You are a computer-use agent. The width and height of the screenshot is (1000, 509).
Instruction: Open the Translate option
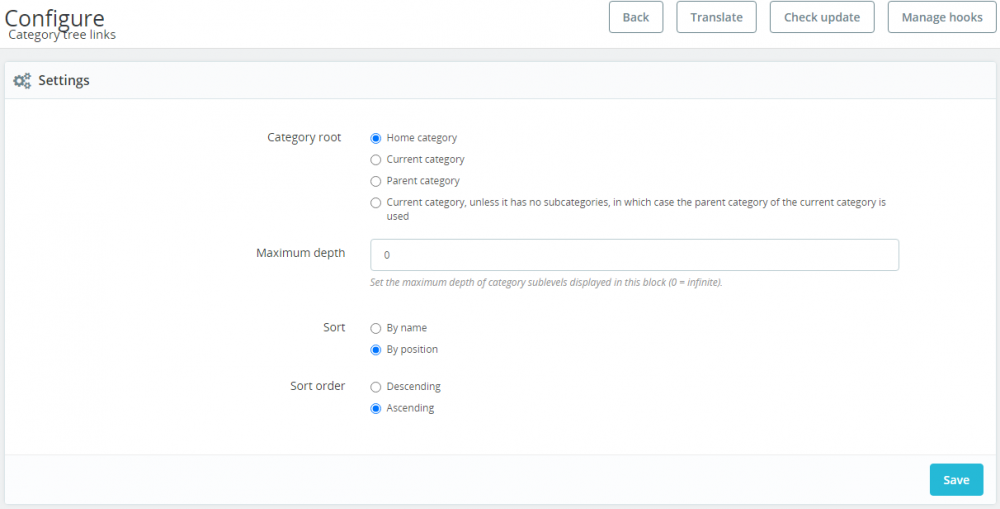click(716, 17)
